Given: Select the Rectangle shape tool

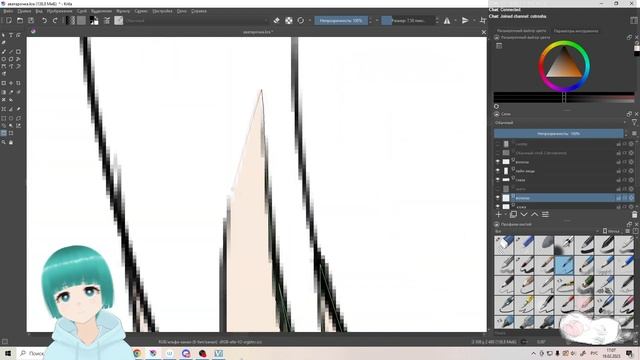Looking at the screenshot, I should click(x=18, y=52).
